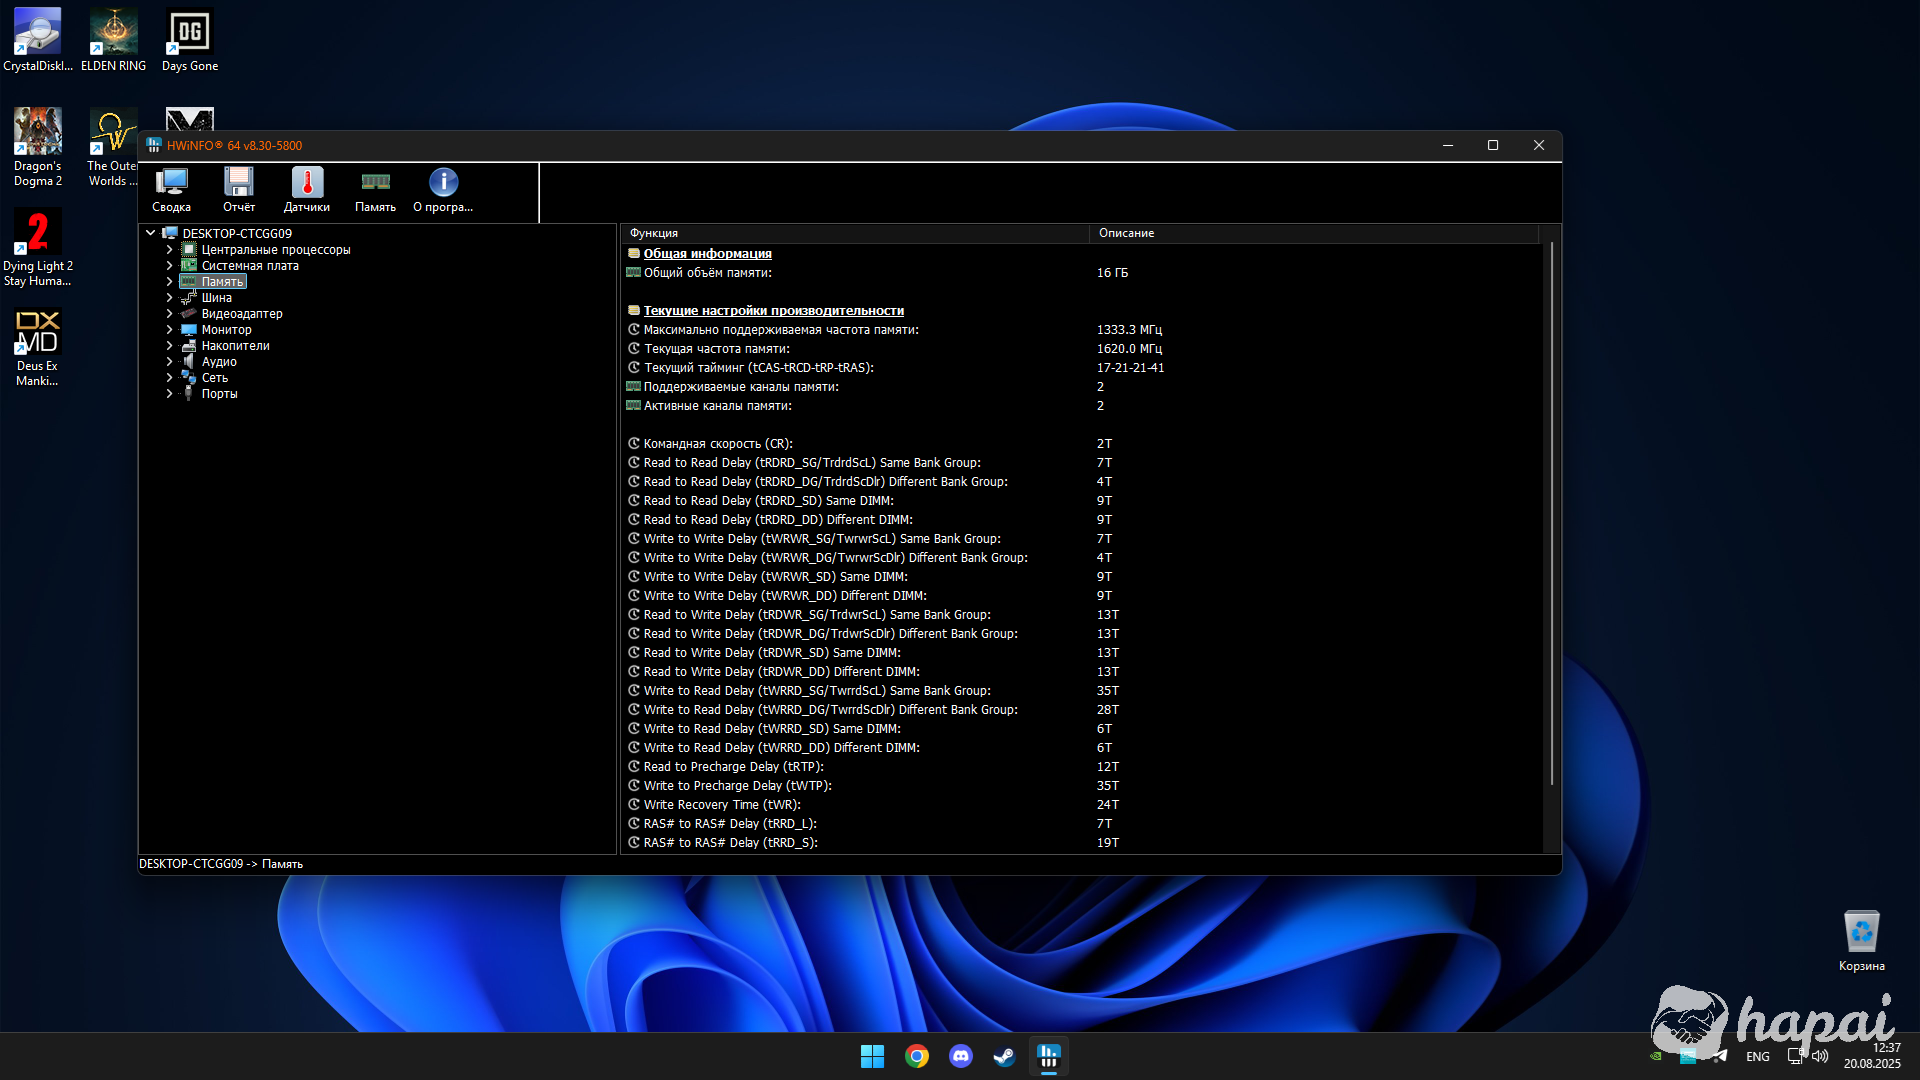
Task: Select Системная плата in the tree
Action: (x=250, y=266)
